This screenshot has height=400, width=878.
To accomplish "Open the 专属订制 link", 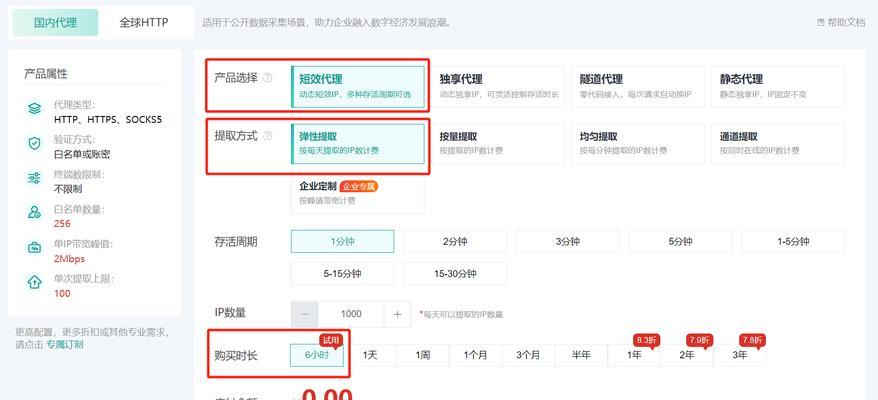I will [64, 345].
